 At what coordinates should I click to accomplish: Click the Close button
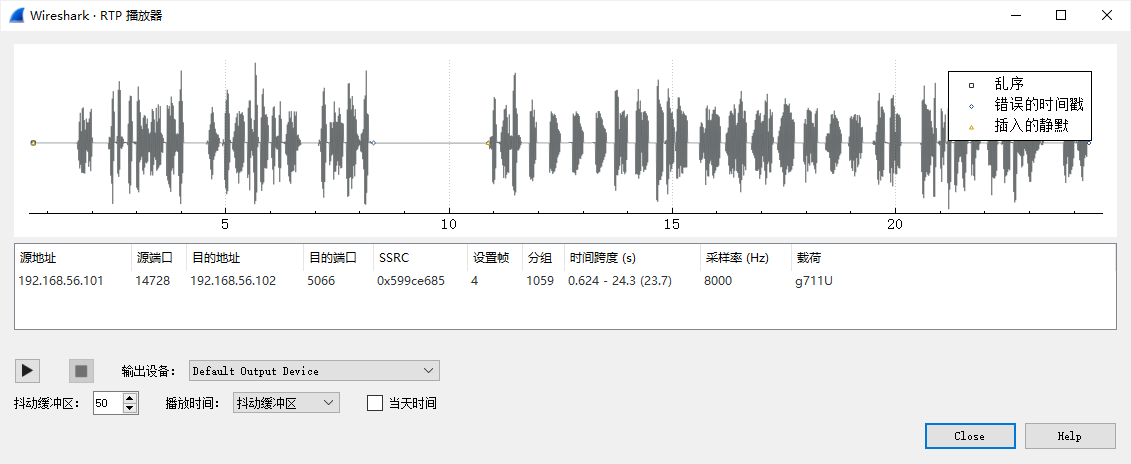click(x=969, y=436)
